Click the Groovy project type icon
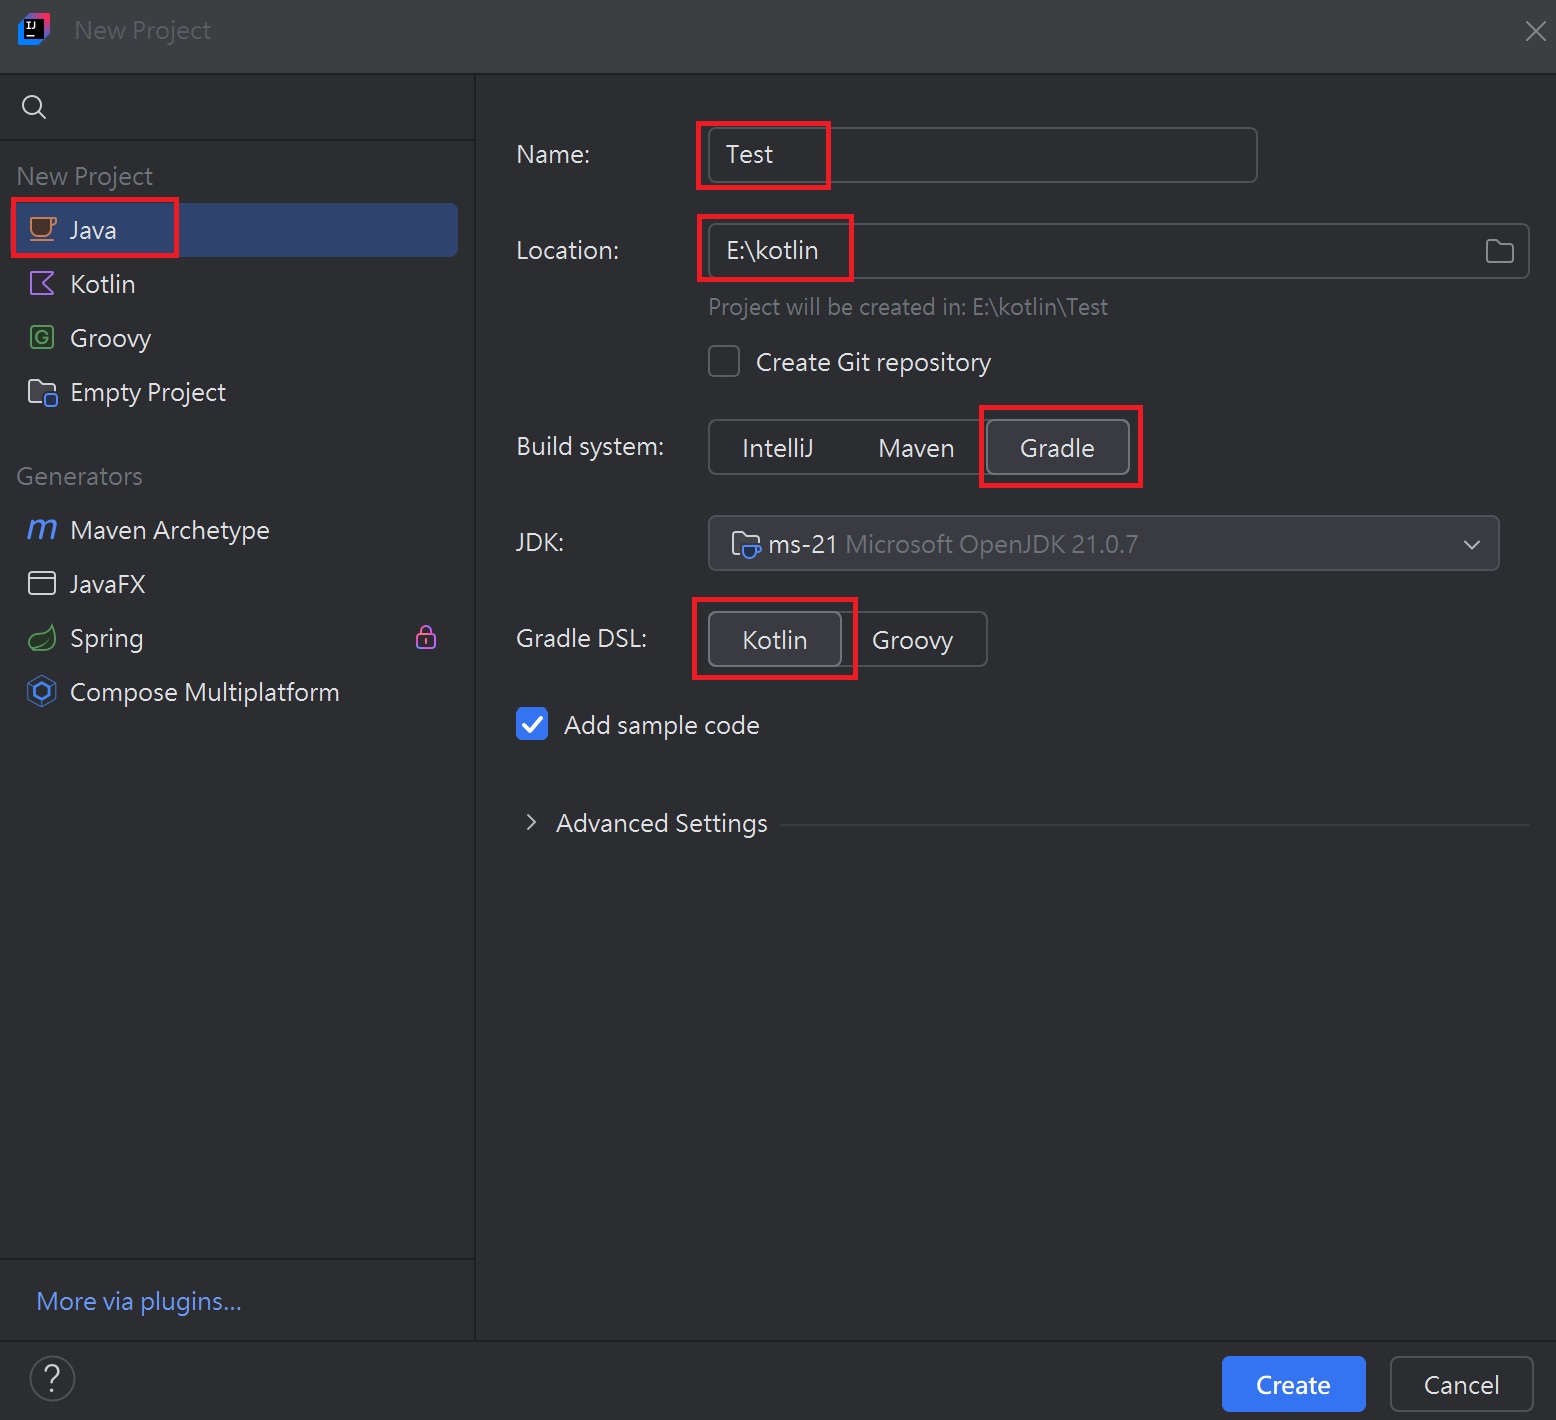This screenshot has height=1420, width=1556. [x=42, y=338]
